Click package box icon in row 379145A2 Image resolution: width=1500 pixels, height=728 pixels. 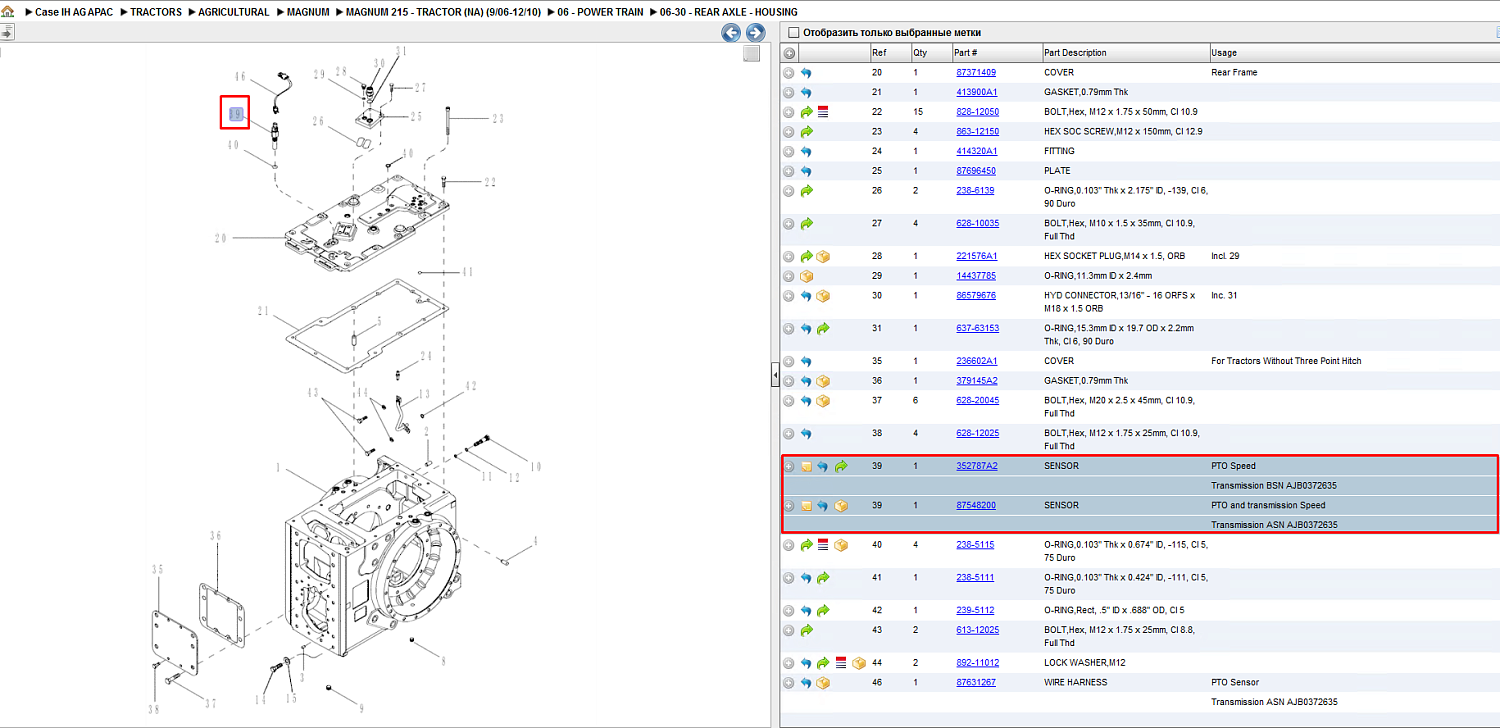823,381
